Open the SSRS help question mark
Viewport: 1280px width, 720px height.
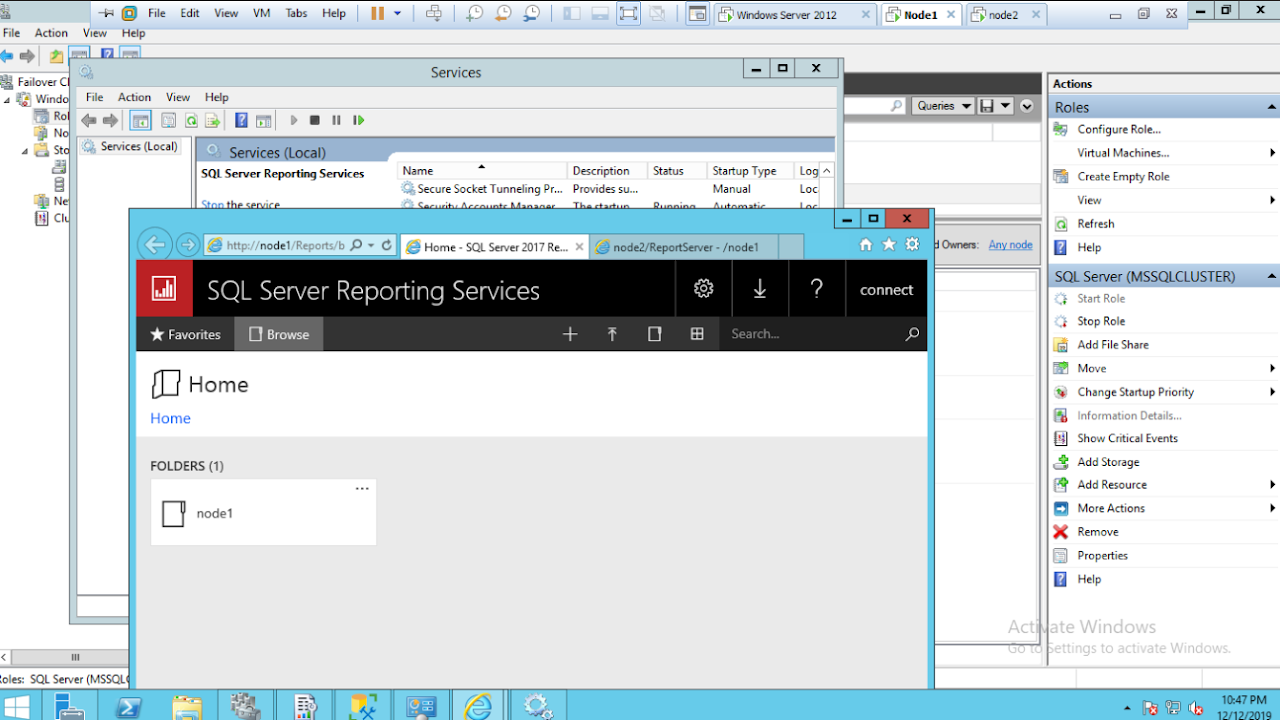817,289
